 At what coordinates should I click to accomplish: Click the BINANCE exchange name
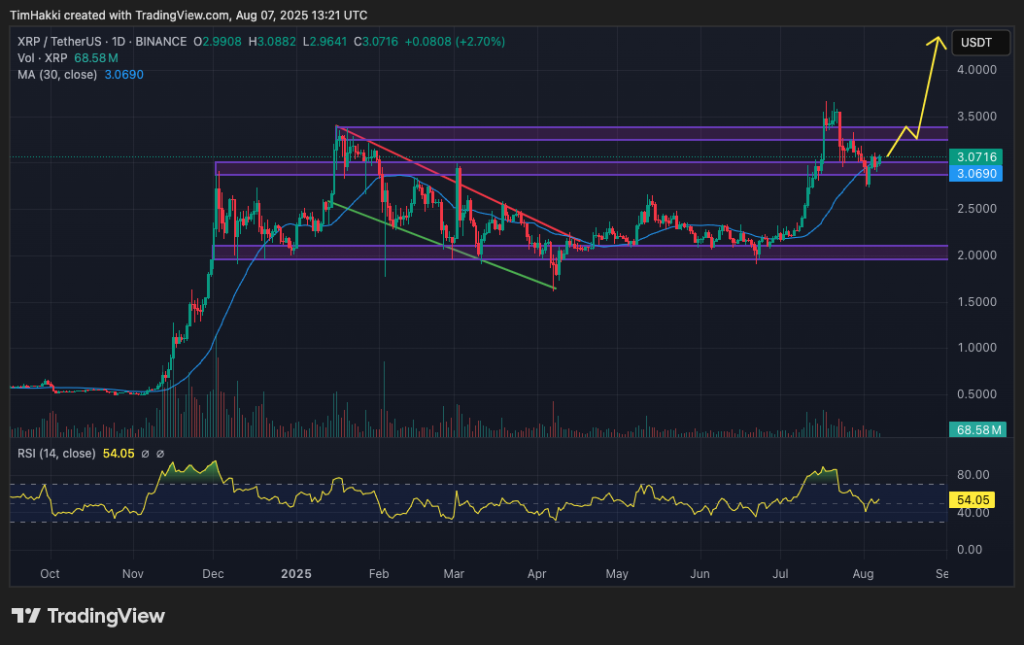[160, 41]
